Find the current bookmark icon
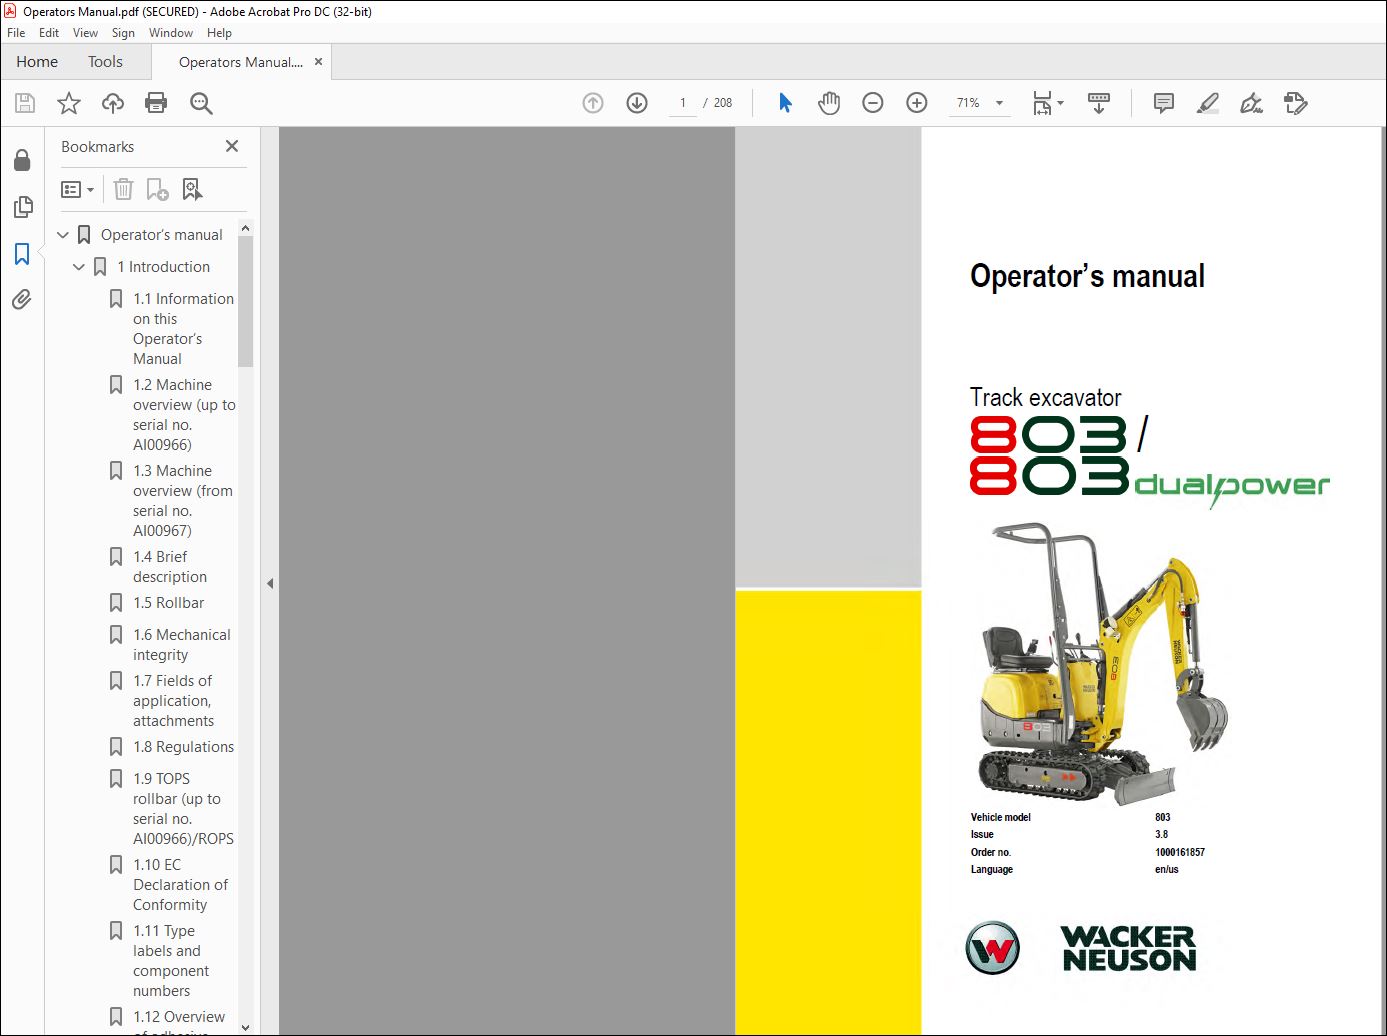Image resolution: width=1387 pixels, height=1036 pixels. [x=192, y=189]
